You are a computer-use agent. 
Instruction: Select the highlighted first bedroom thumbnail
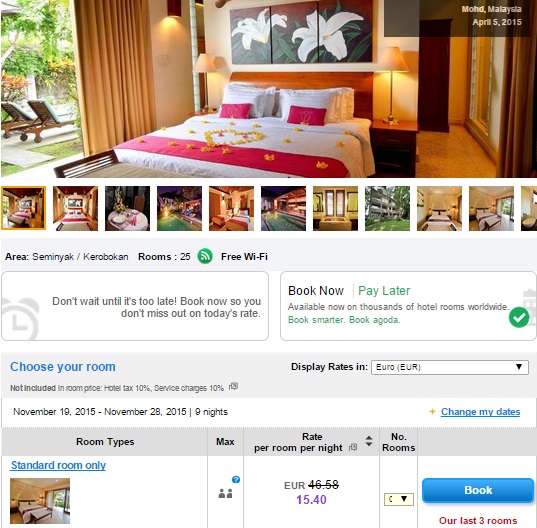23,208
